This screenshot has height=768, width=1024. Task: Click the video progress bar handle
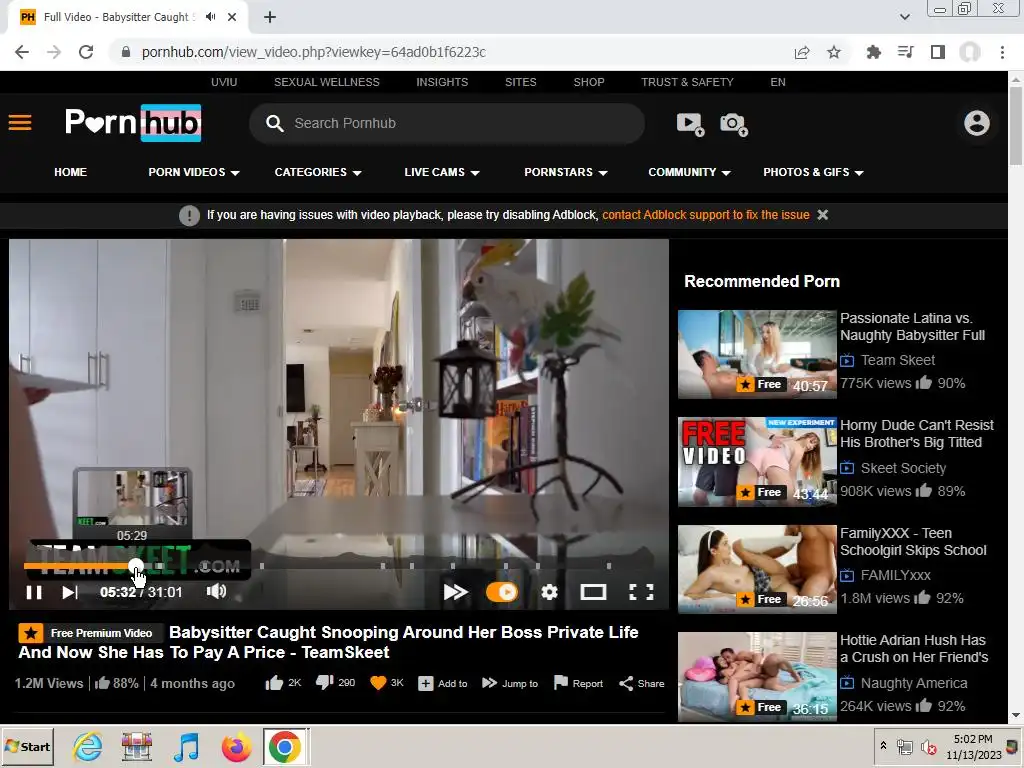tap(135, 566)
